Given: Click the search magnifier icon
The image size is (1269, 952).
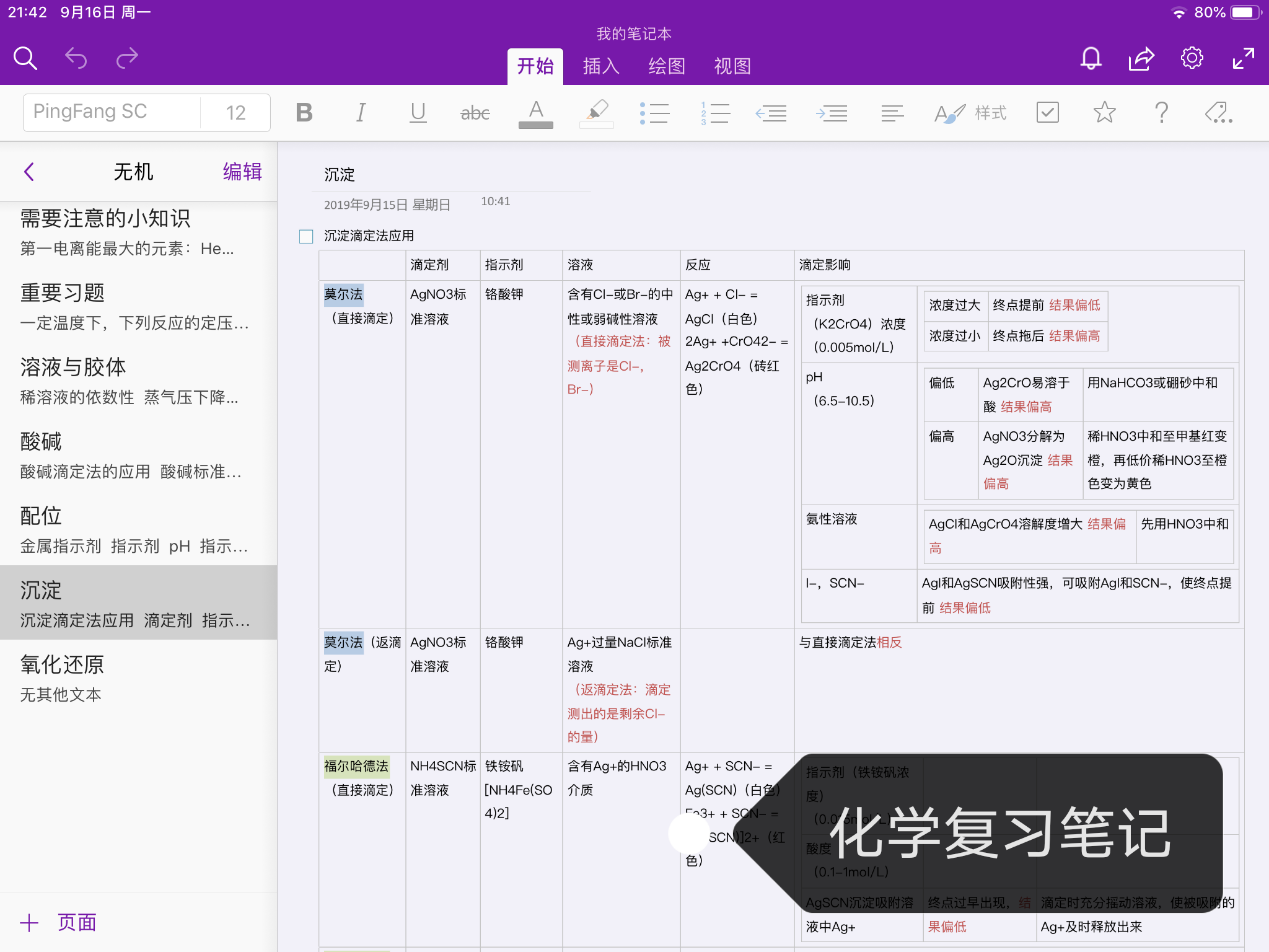Looking at the screenshot, I should point(25,58).
